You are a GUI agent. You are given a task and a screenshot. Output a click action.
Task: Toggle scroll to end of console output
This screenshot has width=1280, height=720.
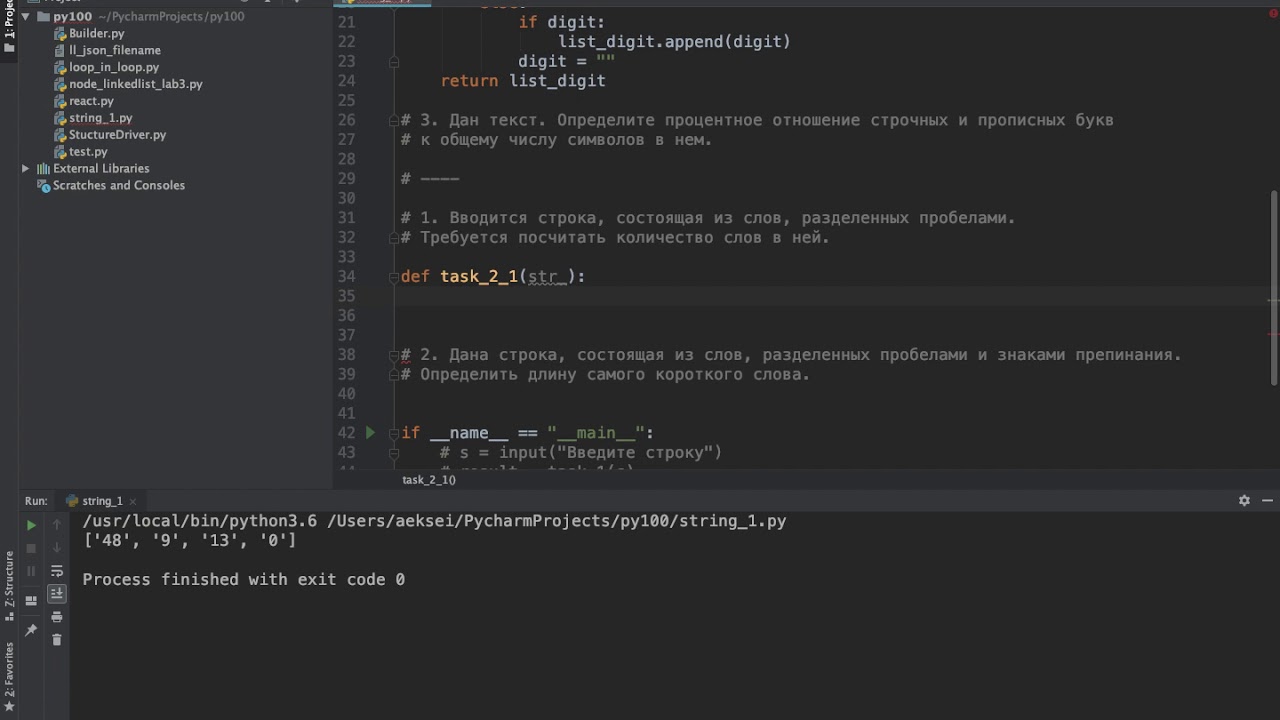tap(57, 594)
